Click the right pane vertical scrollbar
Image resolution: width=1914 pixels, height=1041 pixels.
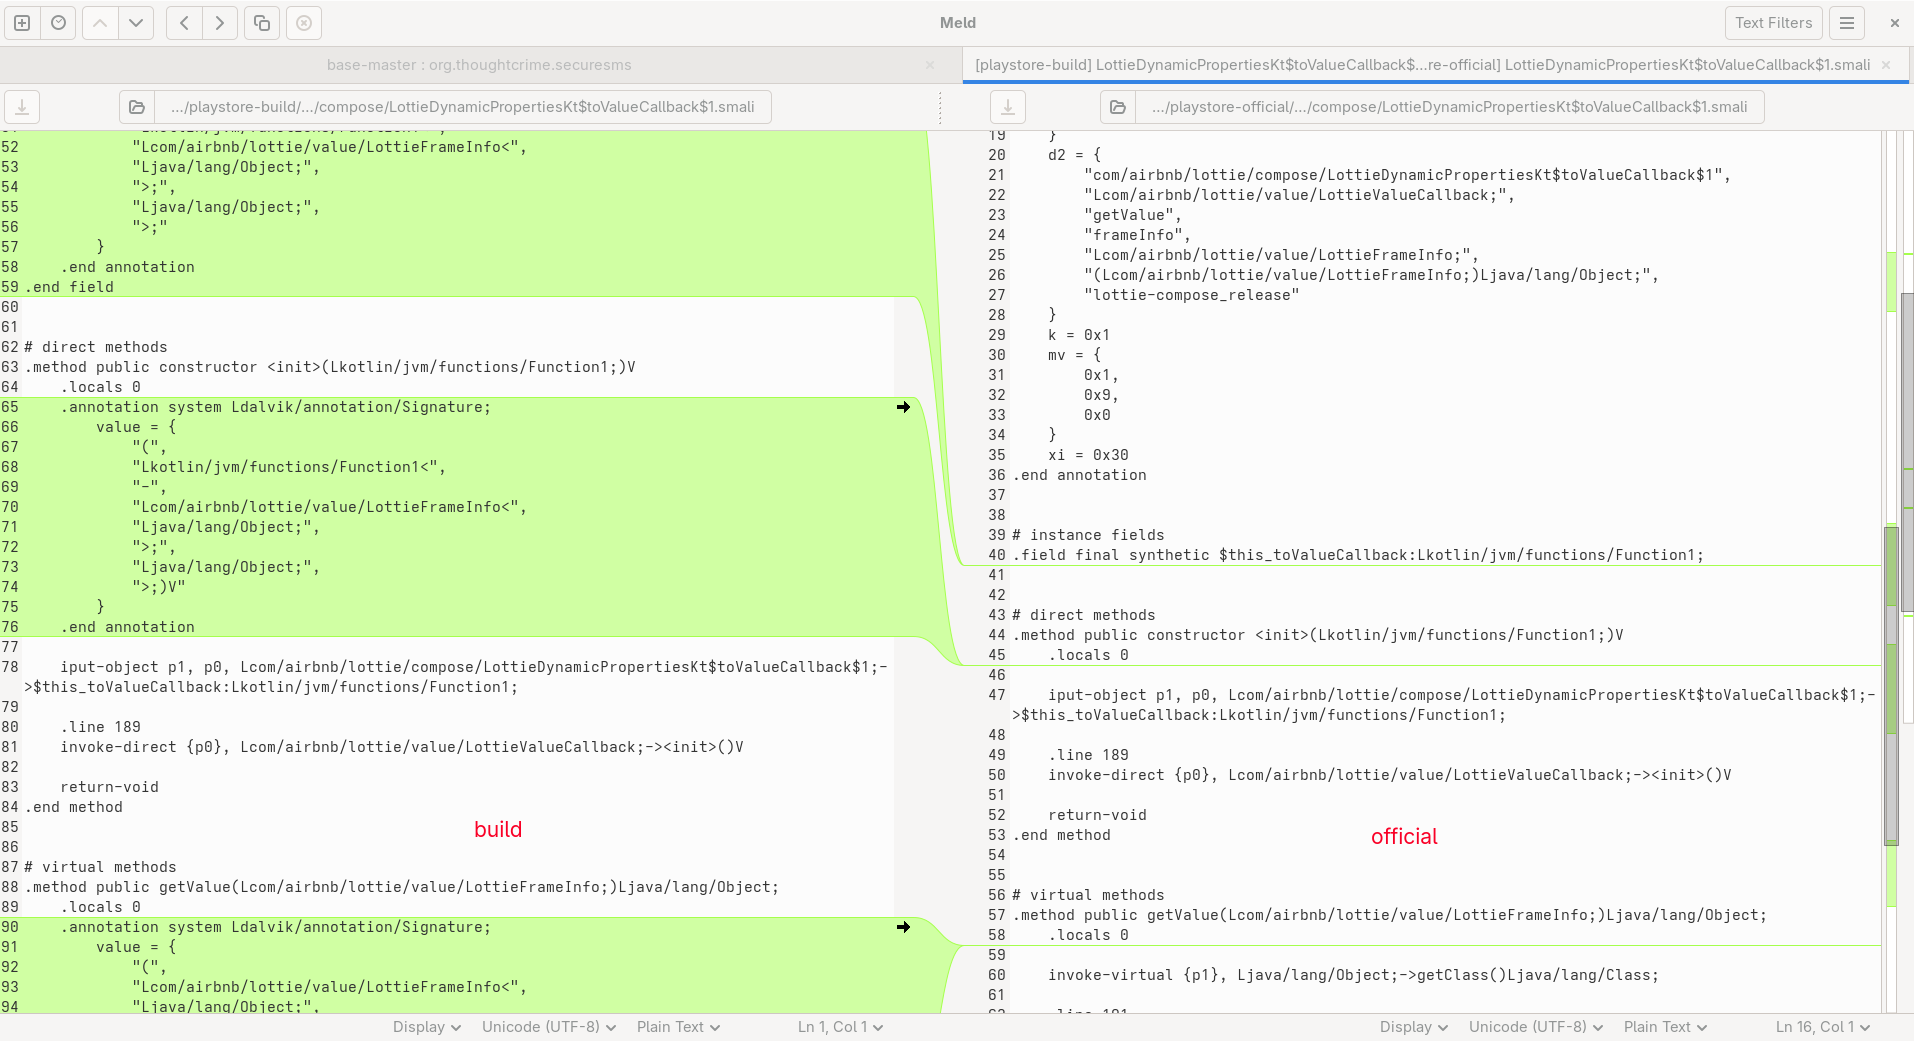coord(1891,685)
